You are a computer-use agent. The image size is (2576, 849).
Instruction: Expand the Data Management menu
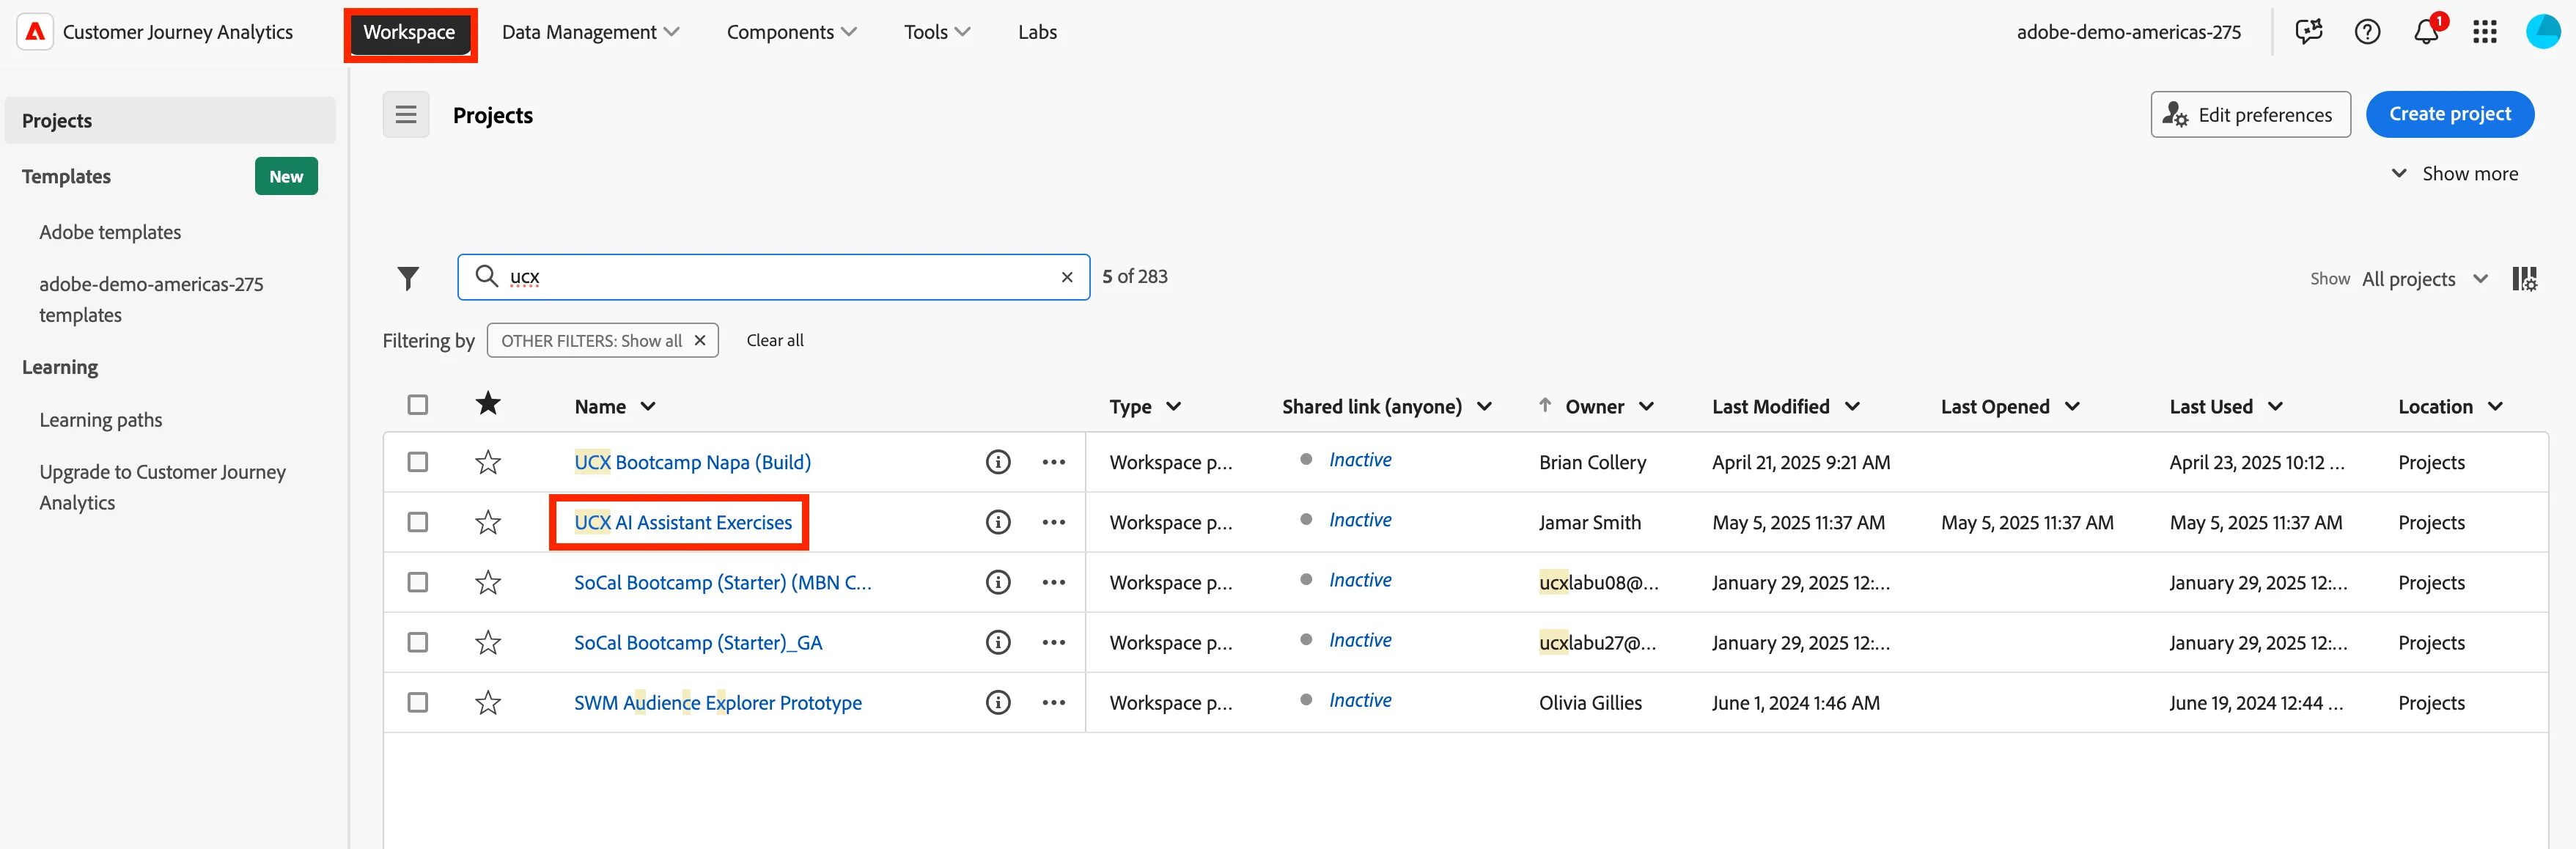pos(590,32)
